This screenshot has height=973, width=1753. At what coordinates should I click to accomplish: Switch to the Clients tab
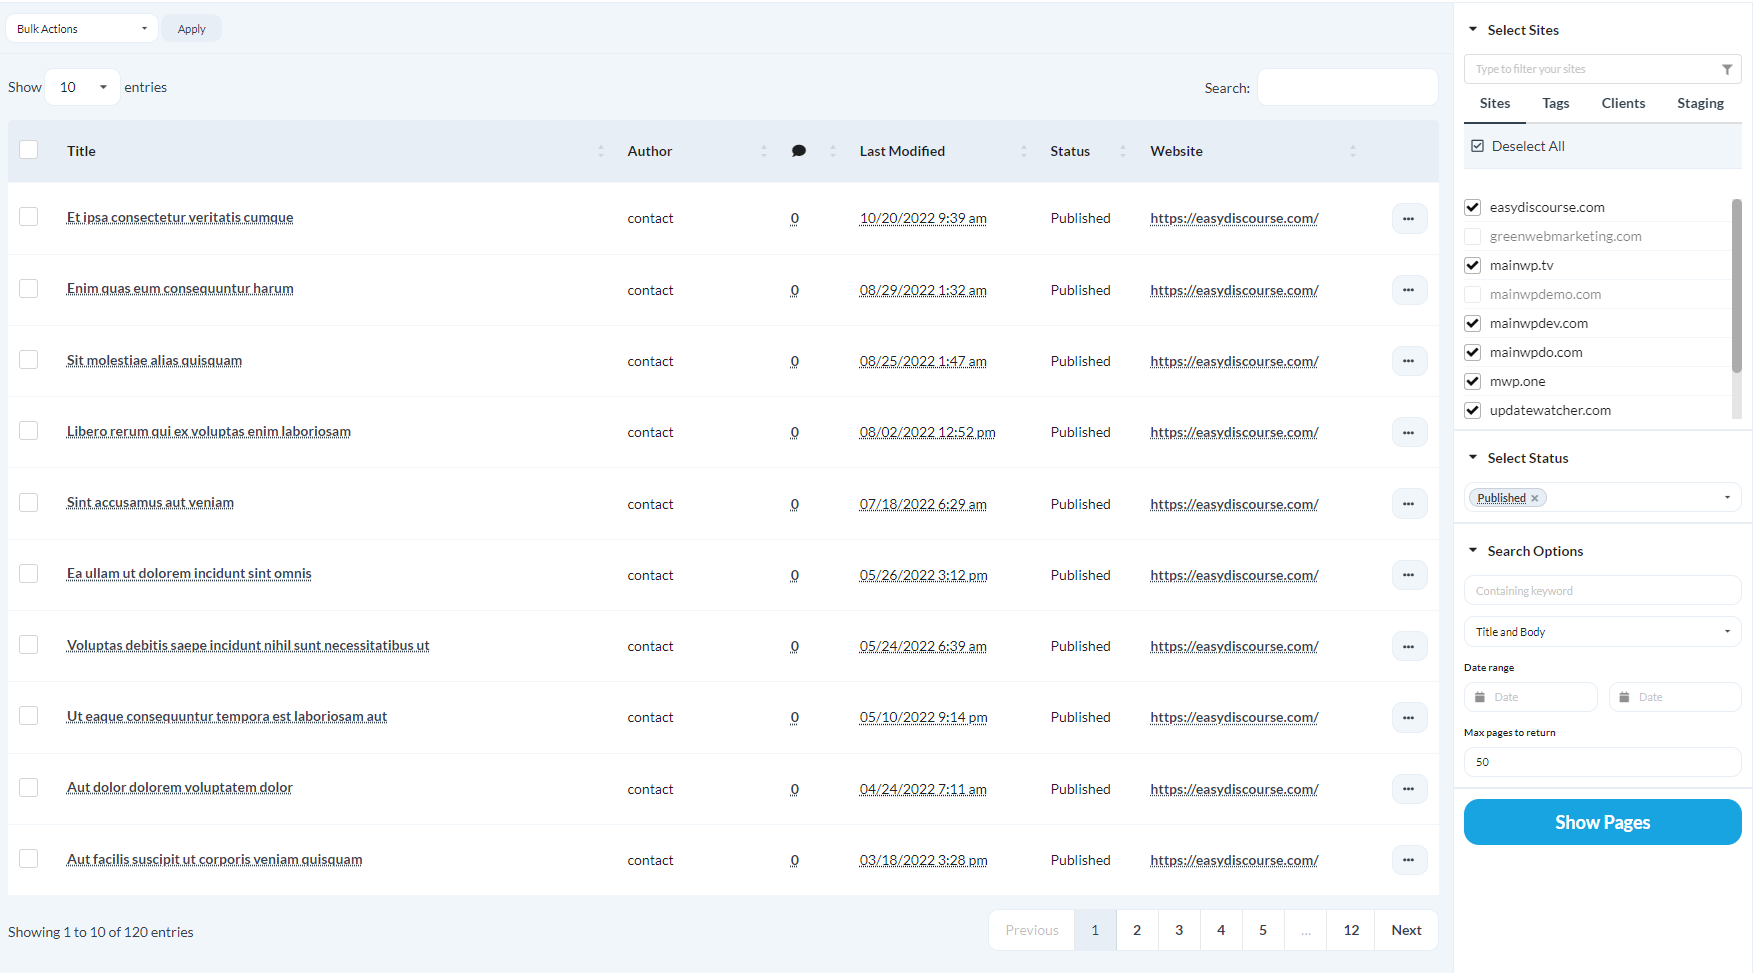coord(1623,103)
